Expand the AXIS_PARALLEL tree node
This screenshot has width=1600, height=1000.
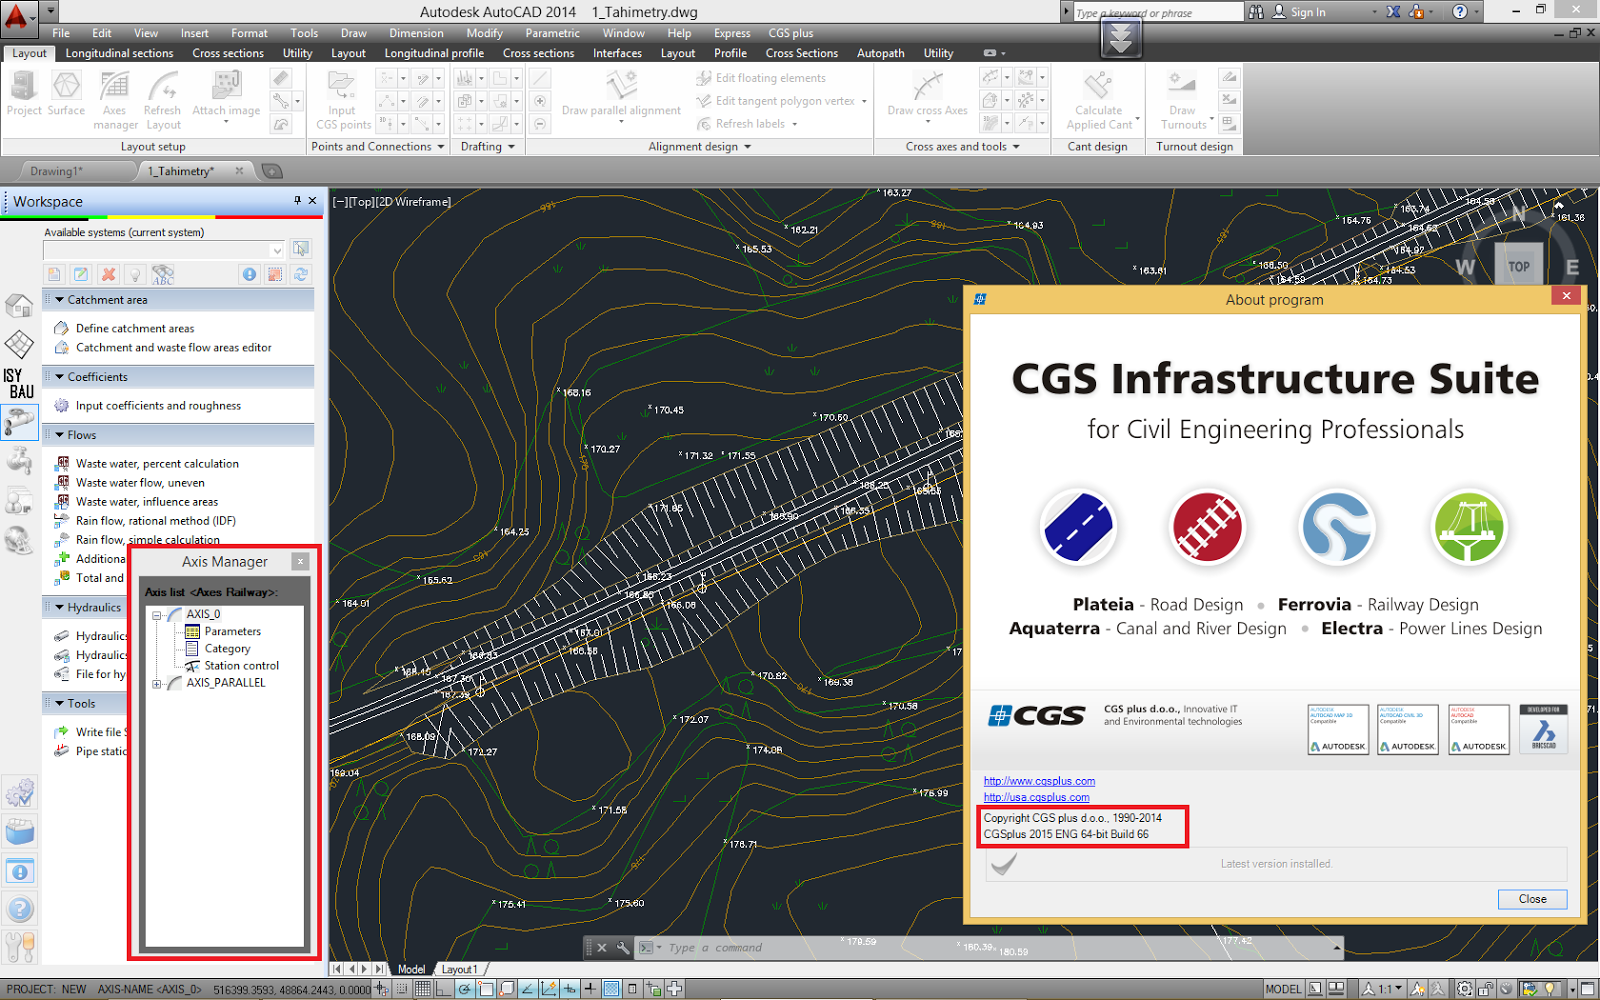(157, 684)
